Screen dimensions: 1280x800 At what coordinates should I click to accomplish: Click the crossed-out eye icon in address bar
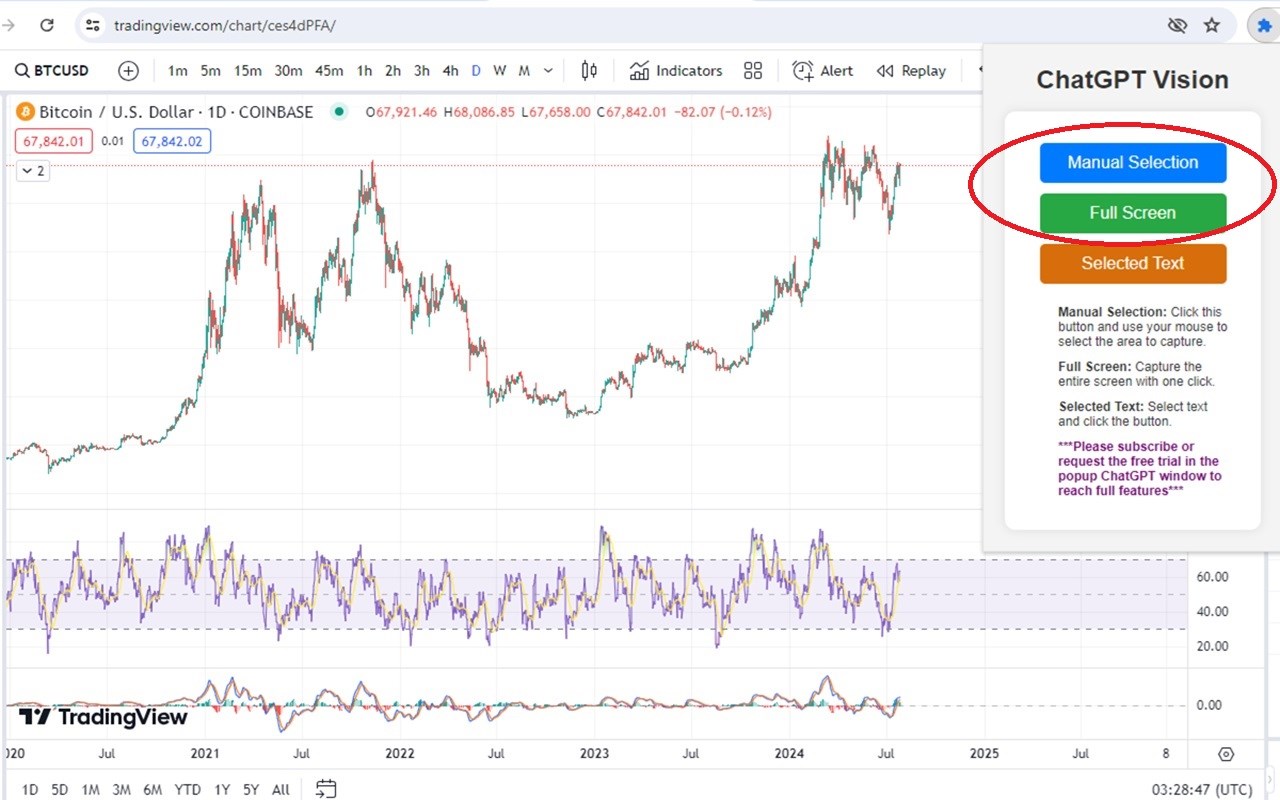(x=1177, y=25)
